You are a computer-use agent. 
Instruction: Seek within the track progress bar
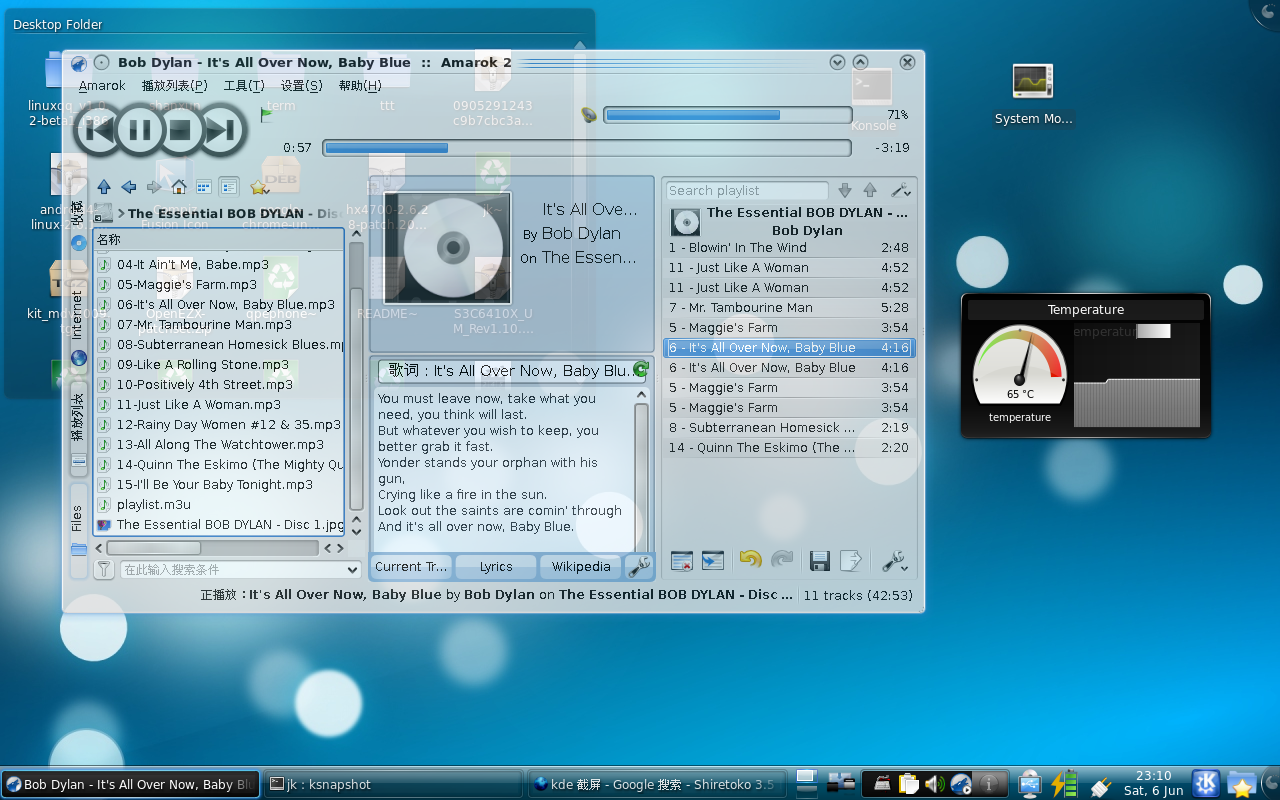click(x=587, y=148)
